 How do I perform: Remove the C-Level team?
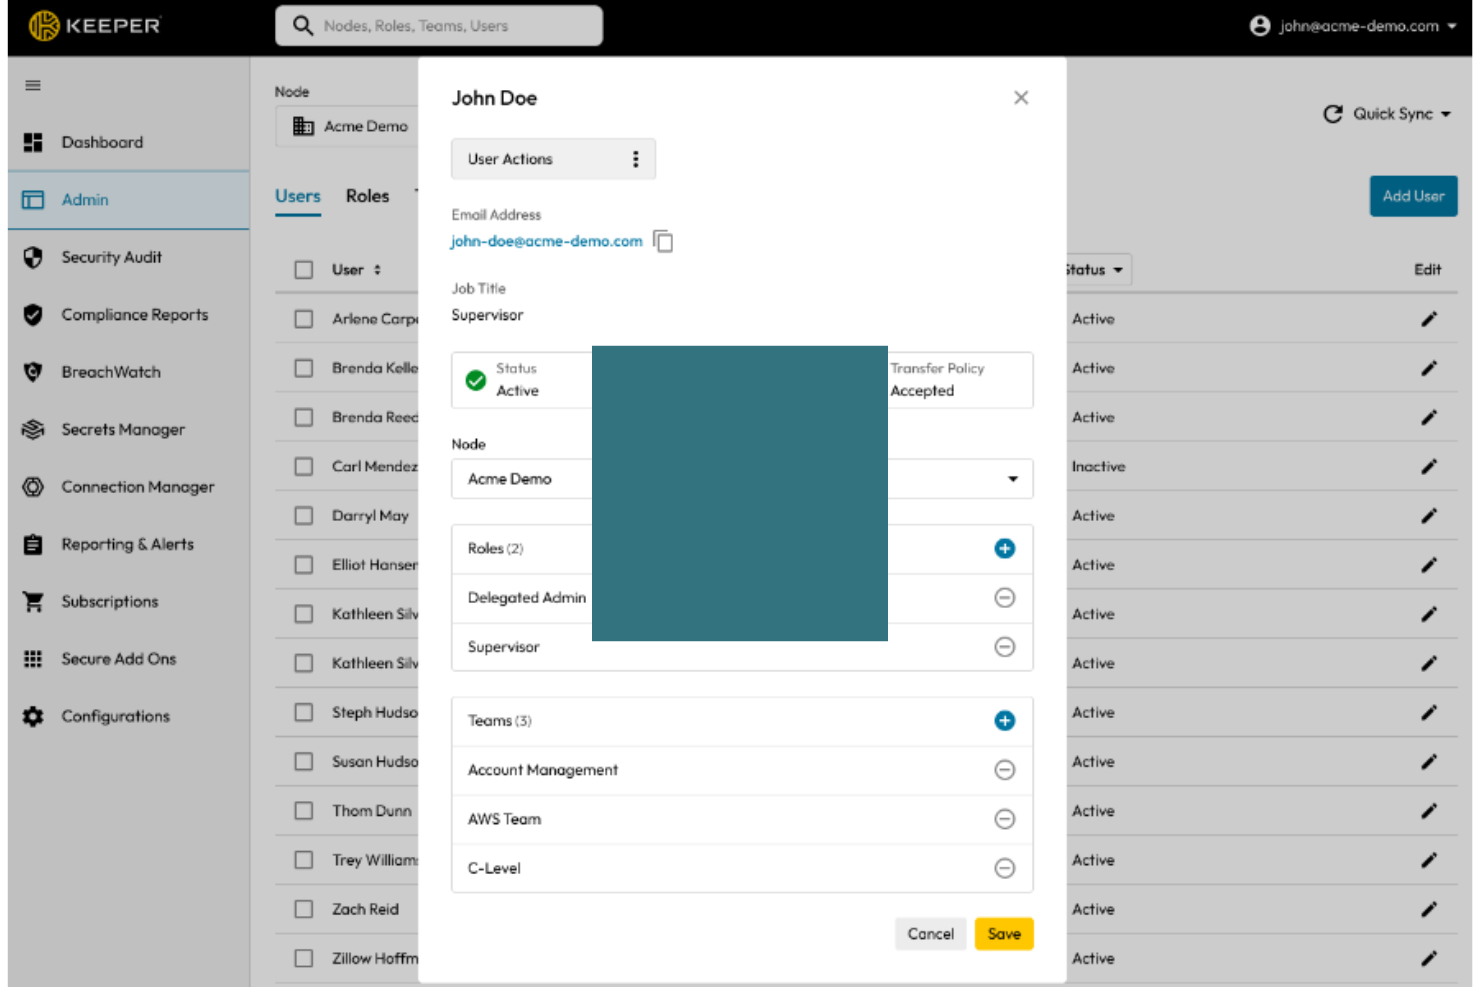point(1005,868)
